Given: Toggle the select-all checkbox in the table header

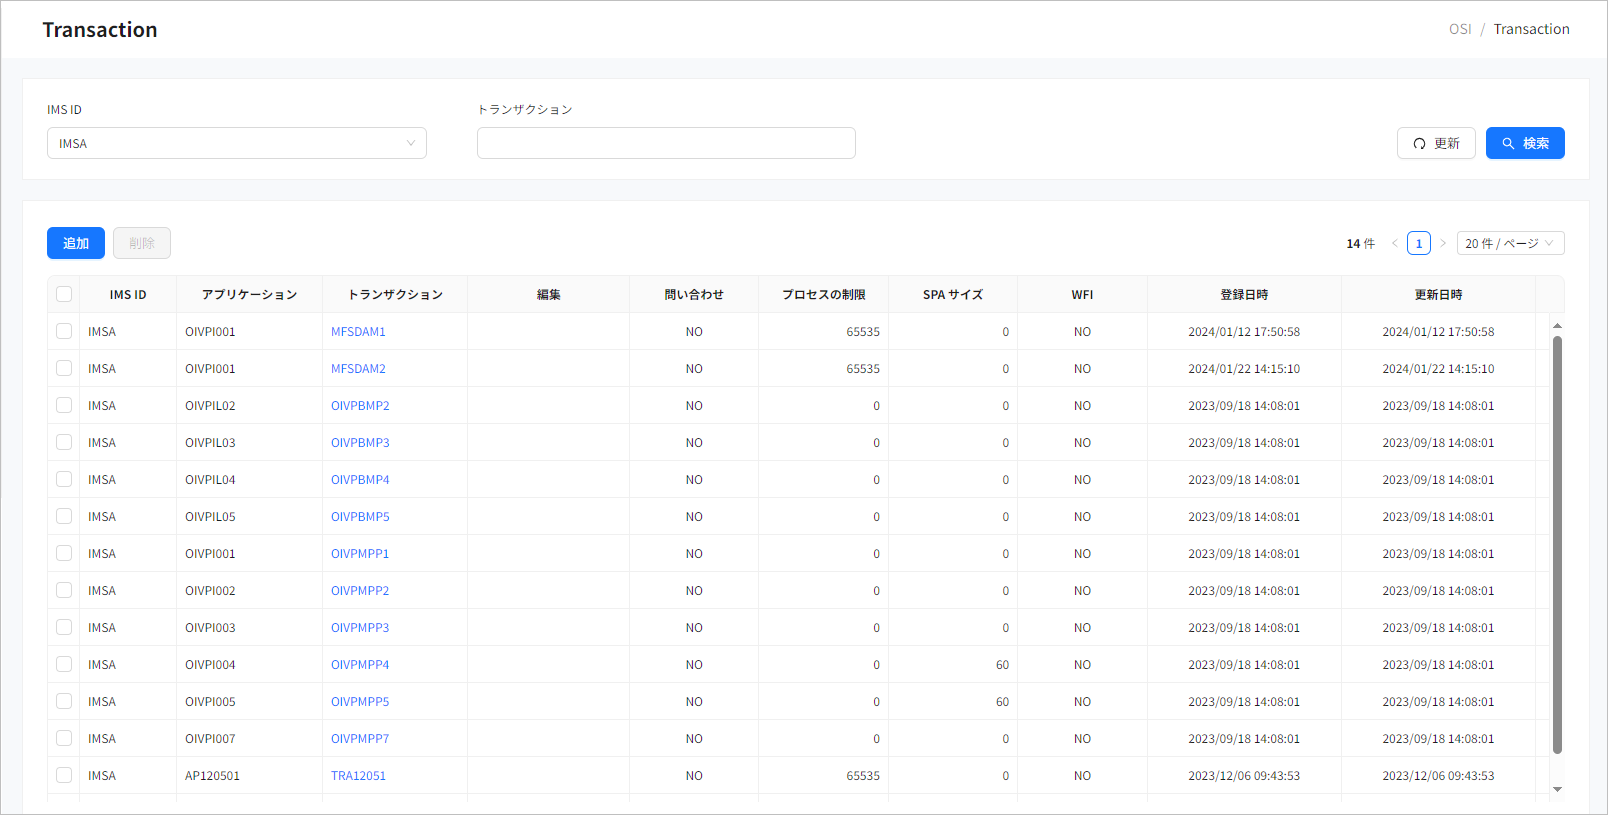Looking at the screenshot, I should 64,294.
